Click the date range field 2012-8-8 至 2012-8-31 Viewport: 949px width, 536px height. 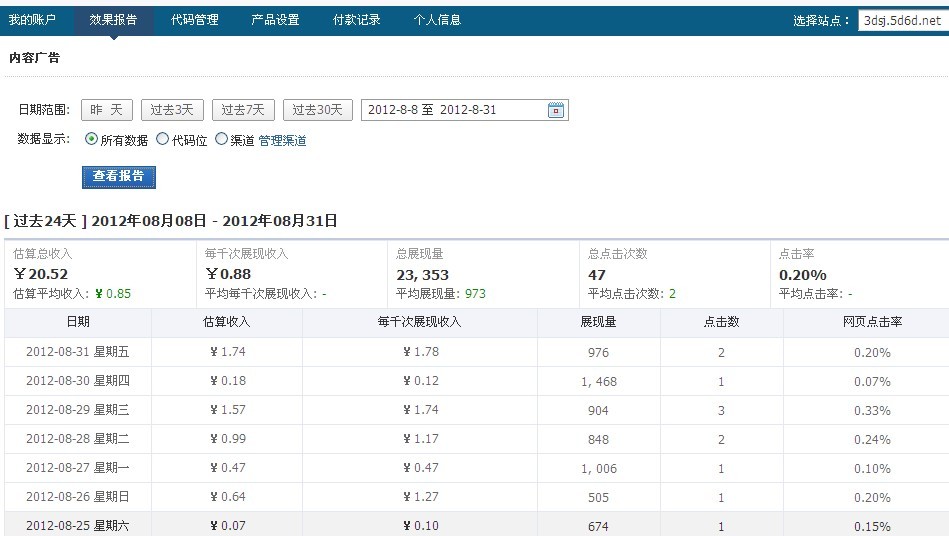click(465, 110)
